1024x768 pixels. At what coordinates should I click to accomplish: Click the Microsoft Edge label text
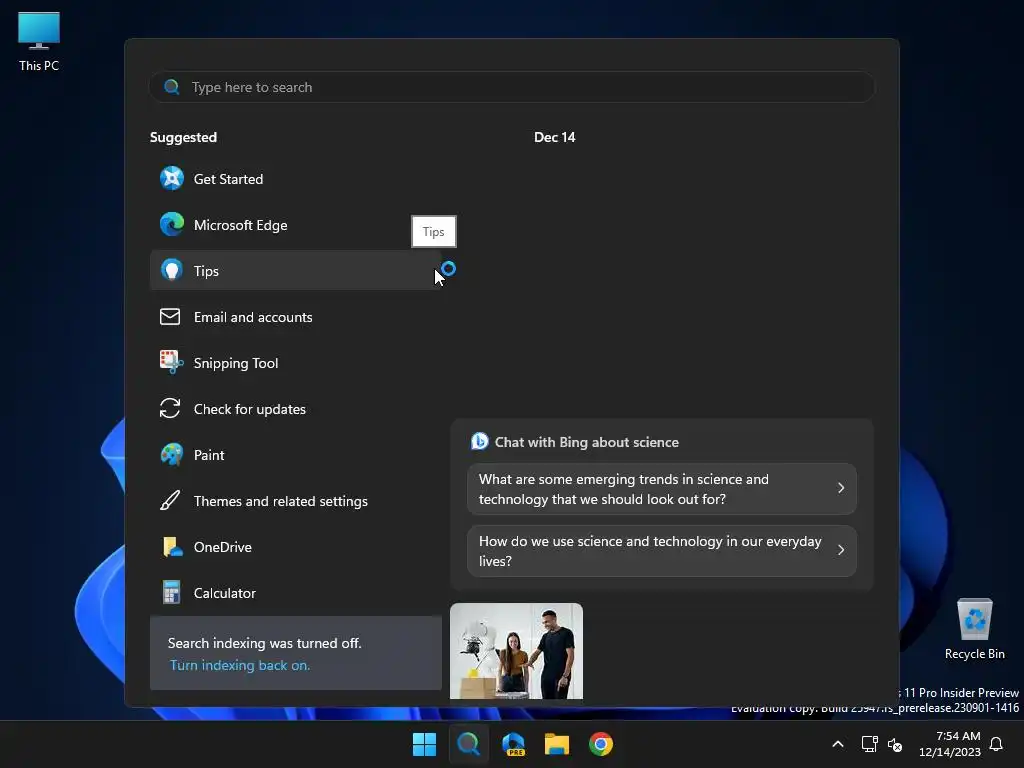pos(240,225)
